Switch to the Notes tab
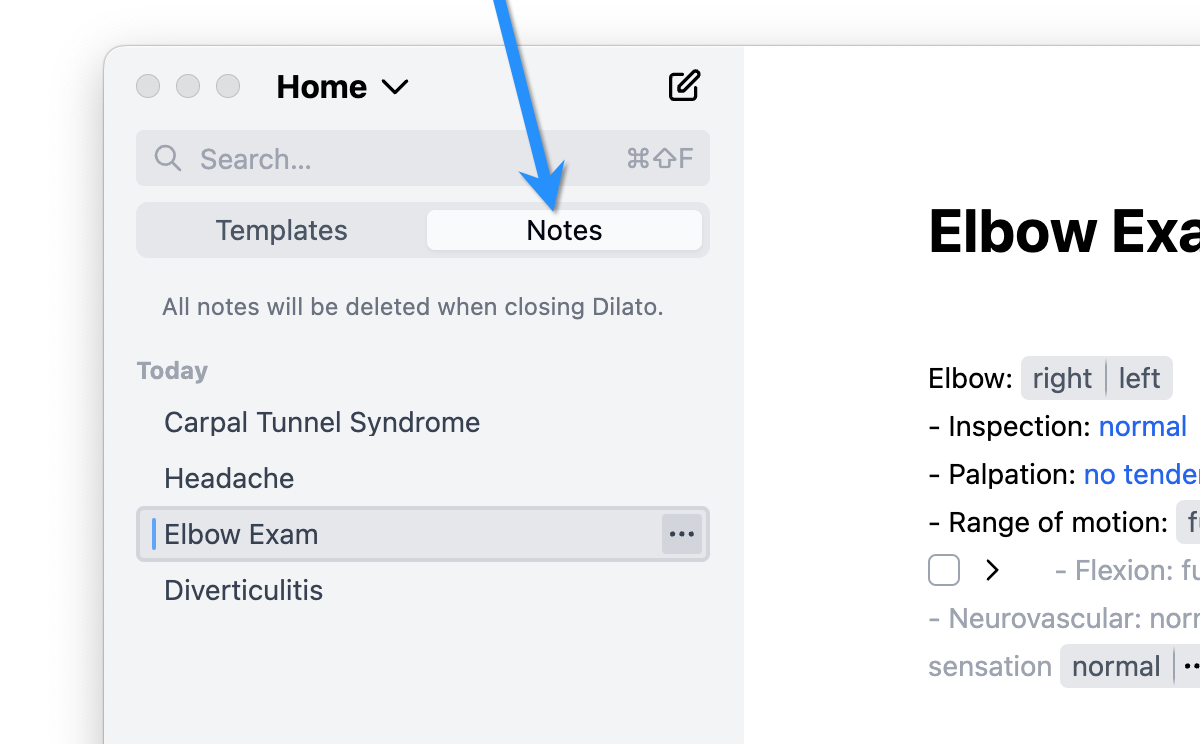The width and height of the screenshot is (1200, 744). click(x=564, y=230)
